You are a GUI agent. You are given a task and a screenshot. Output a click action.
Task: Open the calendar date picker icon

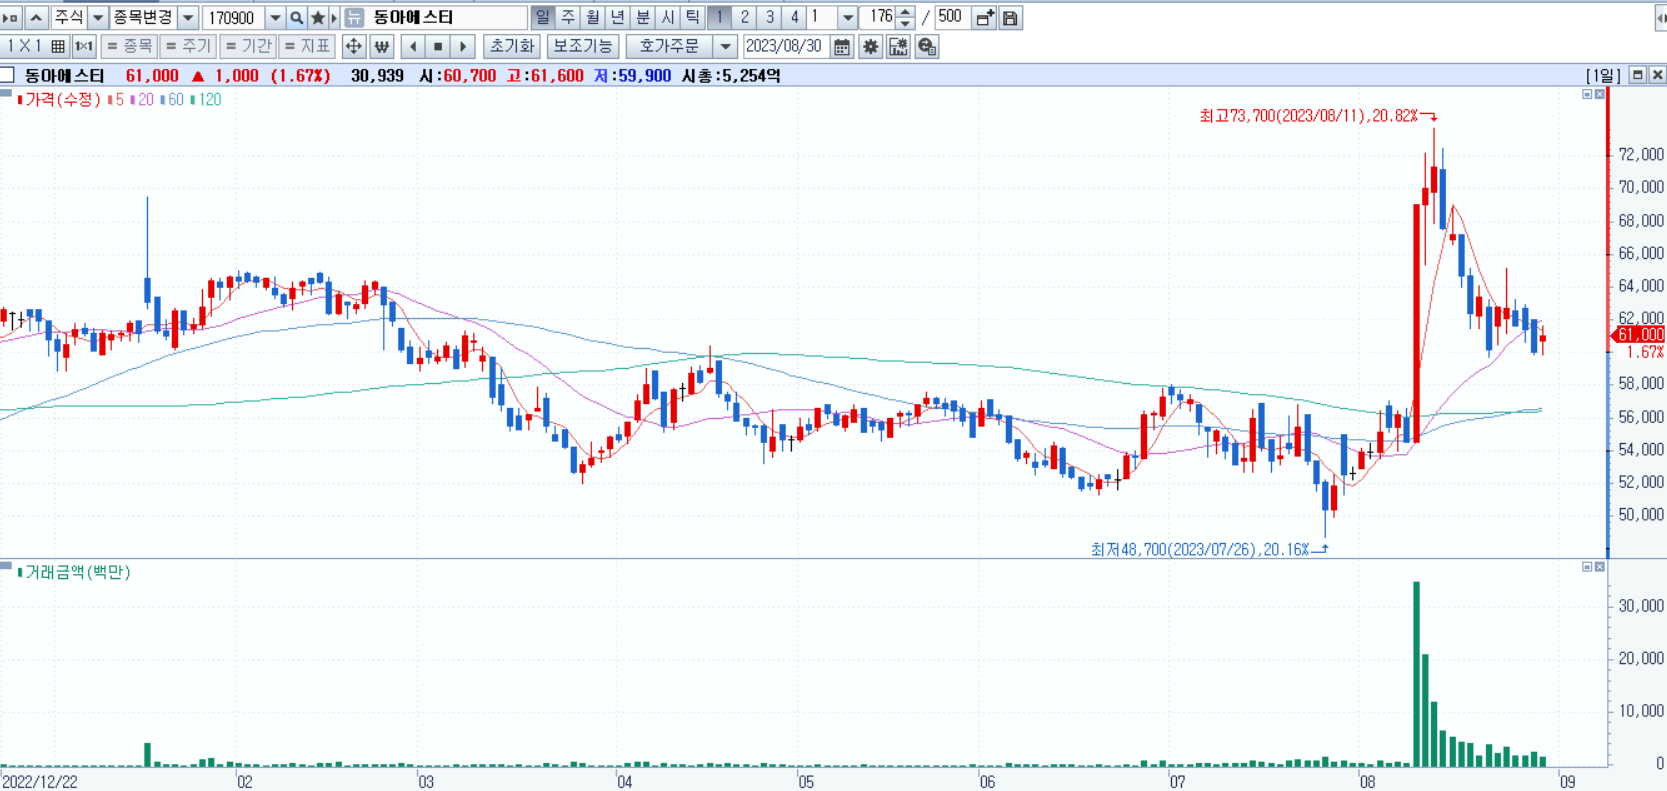pos(842,46)
